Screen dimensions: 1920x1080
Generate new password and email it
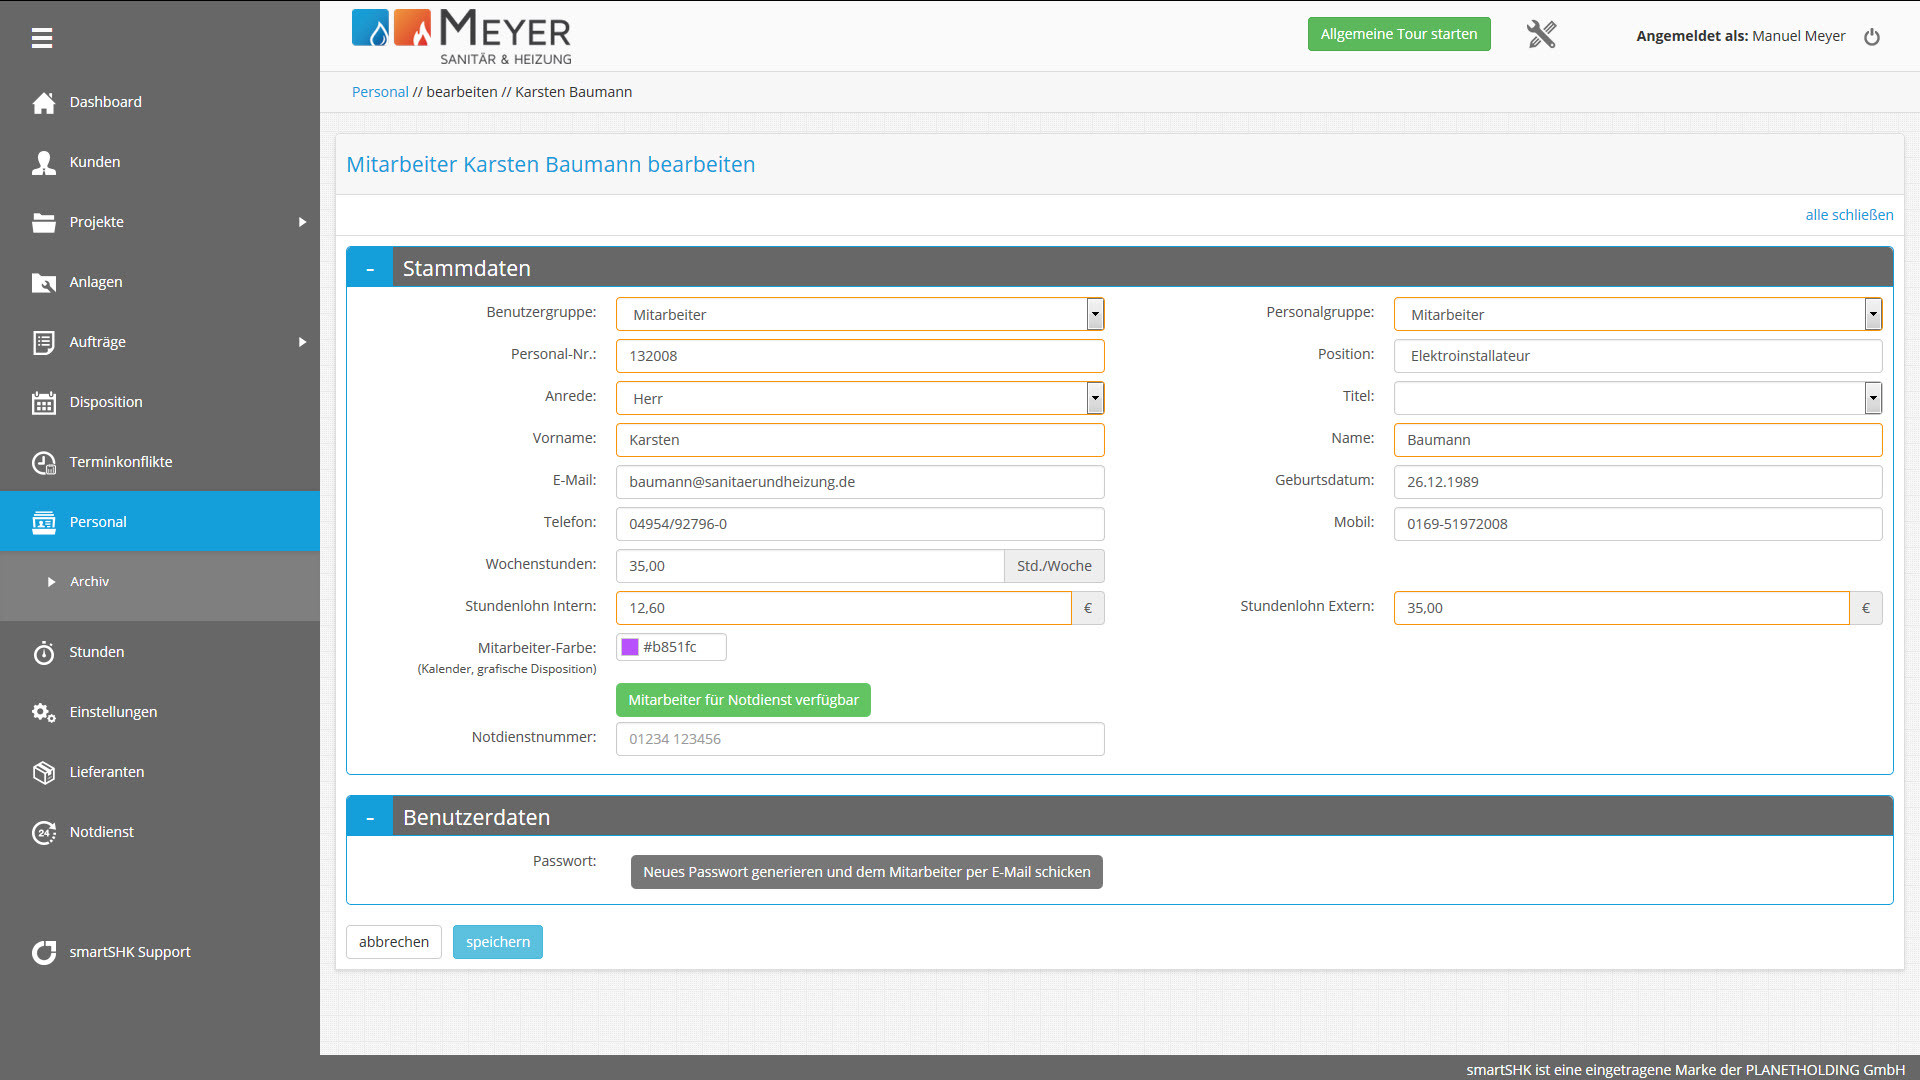pyautogui.click(x=867, y=872)
